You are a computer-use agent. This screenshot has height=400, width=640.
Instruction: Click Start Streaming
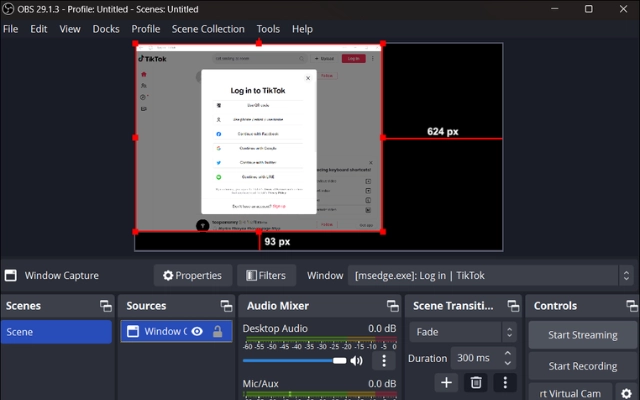582,335
